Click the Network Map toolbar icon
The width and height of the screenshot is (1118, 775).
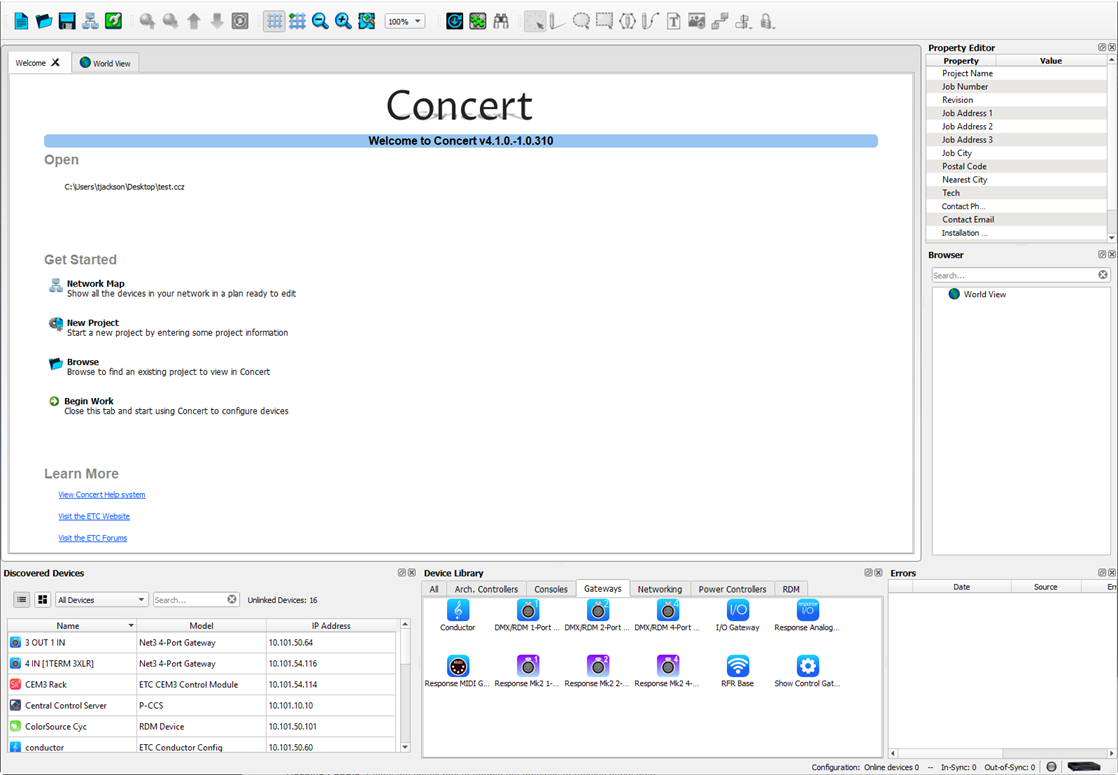90,21
